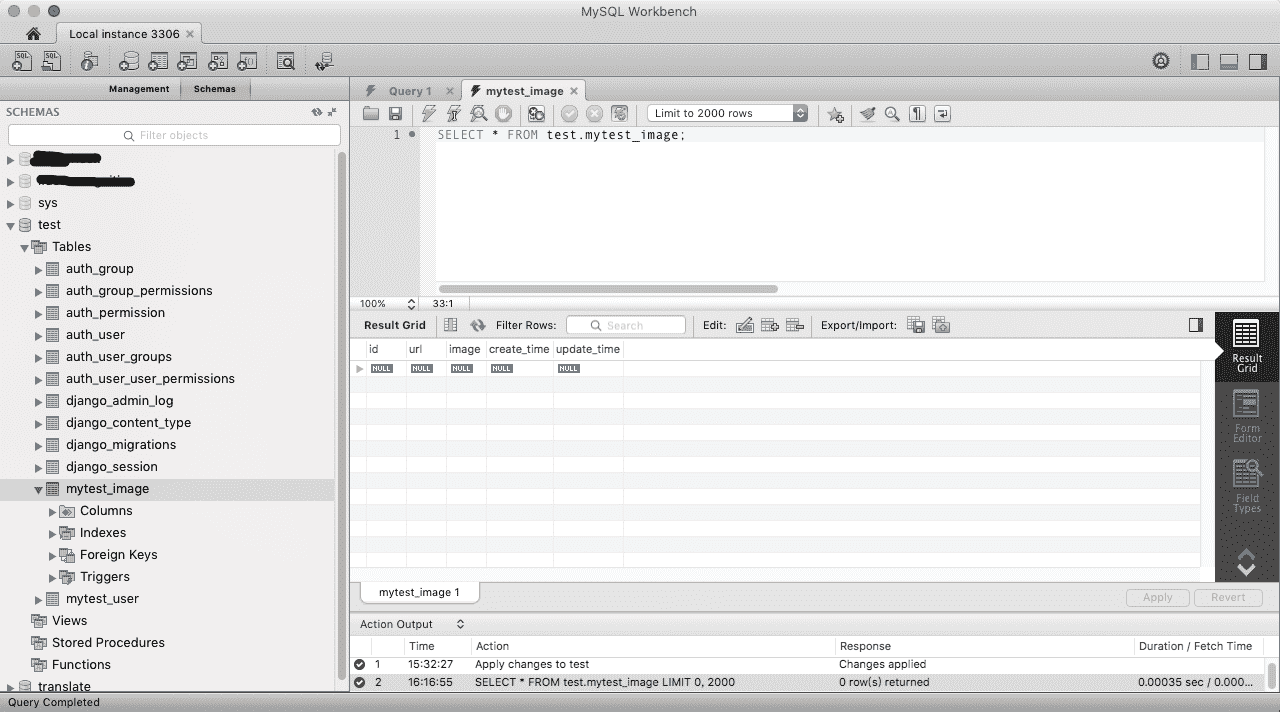This screenshot has height=712, width=1280.
Task: Execute the query lightning icon
Action: pyautogui.click(x=429, y=114)
